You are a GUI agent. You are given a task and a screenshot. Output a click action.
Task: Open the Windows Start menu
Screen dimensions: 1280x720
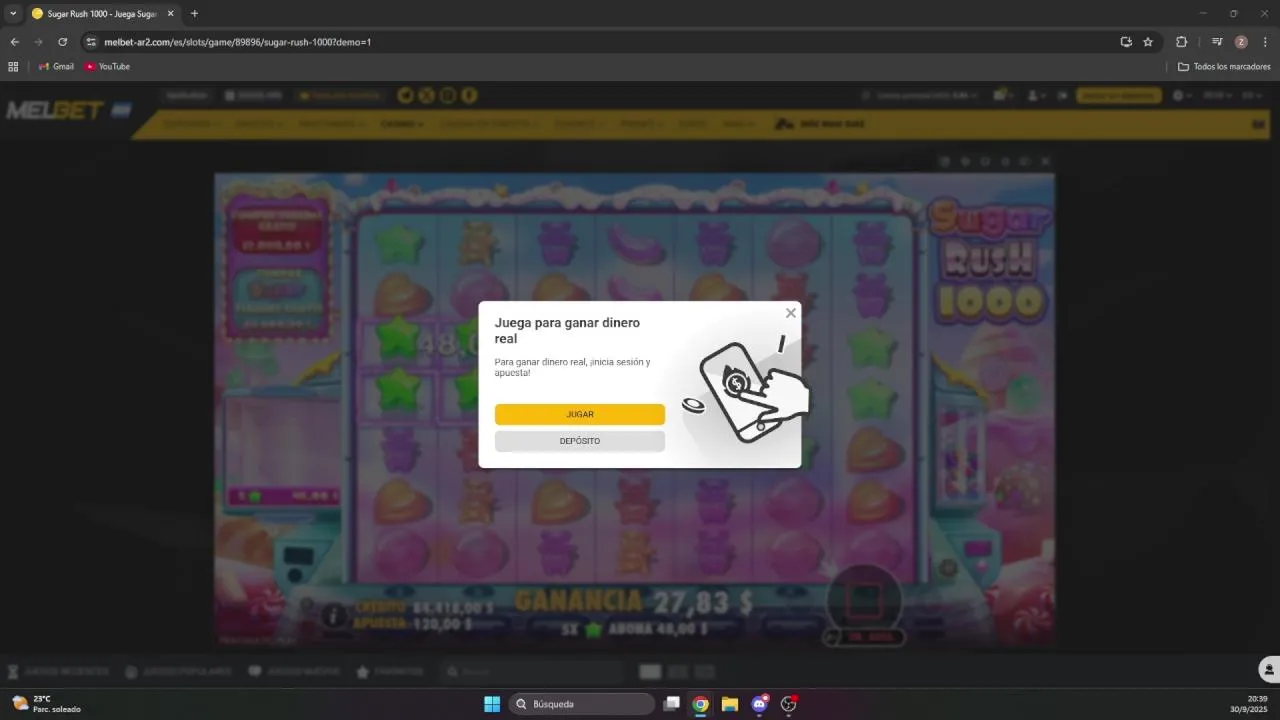[x=492, y=704]
